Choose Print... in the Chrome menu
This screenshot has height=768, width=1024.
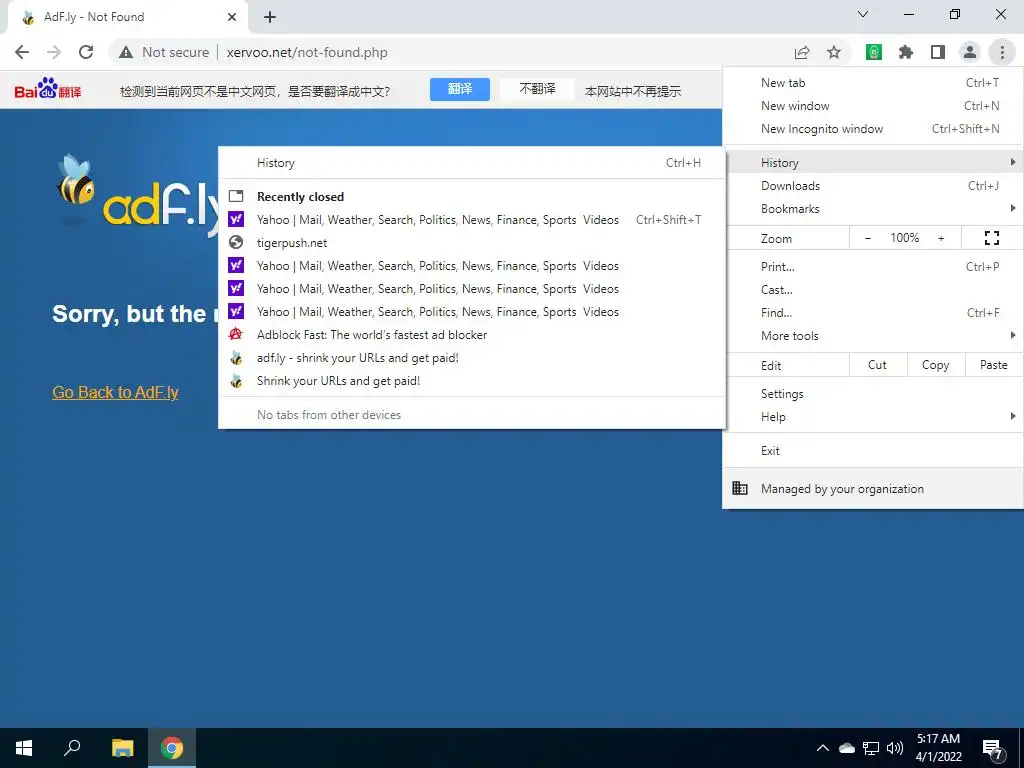click(873, 266)
